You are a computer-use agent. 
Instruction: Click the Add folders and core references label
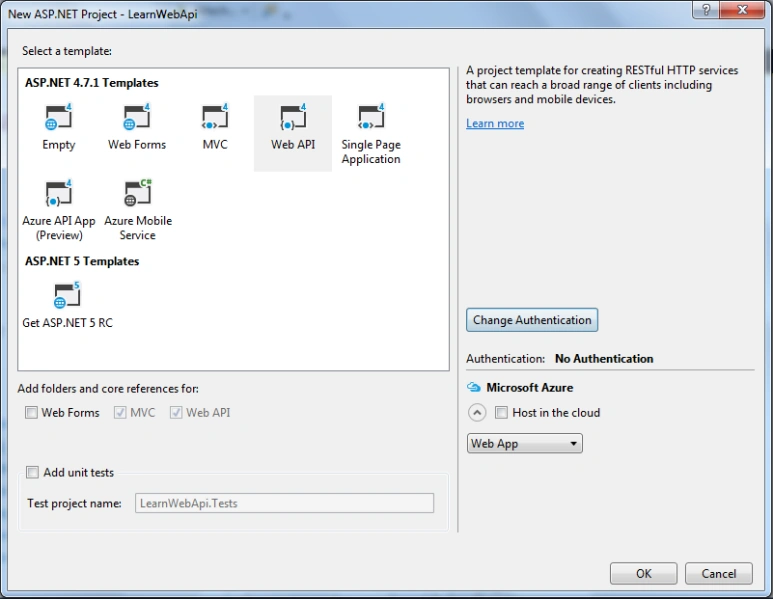click(x=108, y=388)
